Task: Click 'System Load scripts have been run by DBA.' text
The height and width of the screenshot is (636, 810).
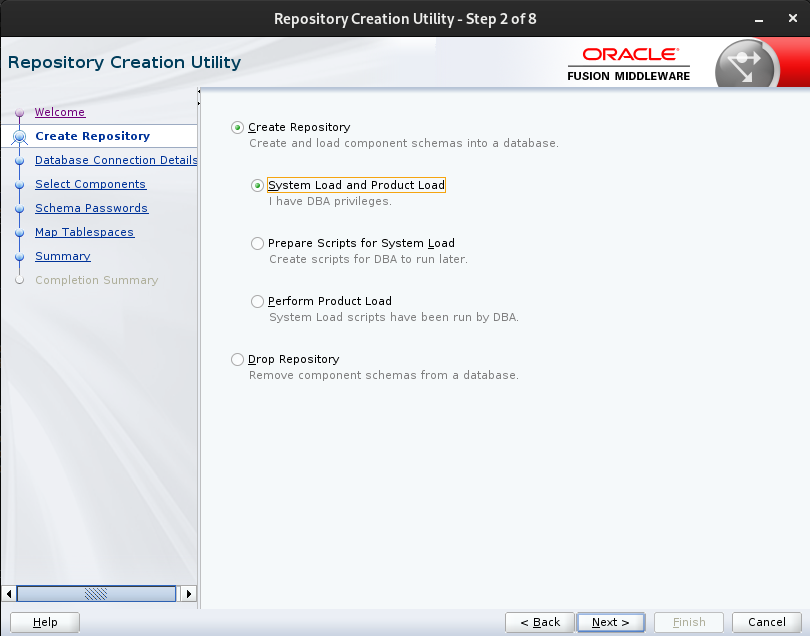Action: pyautogui.click(x=394, y=317)
